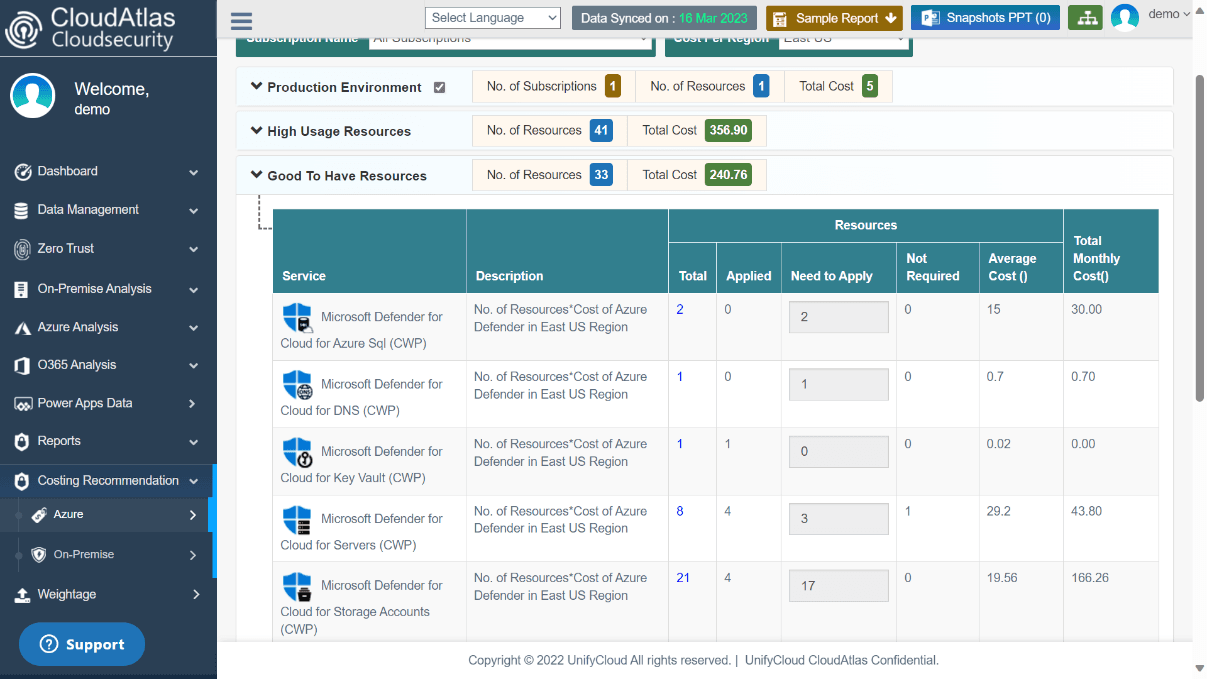Click Need to Apply field for Storage Accounts

(839, 586)
